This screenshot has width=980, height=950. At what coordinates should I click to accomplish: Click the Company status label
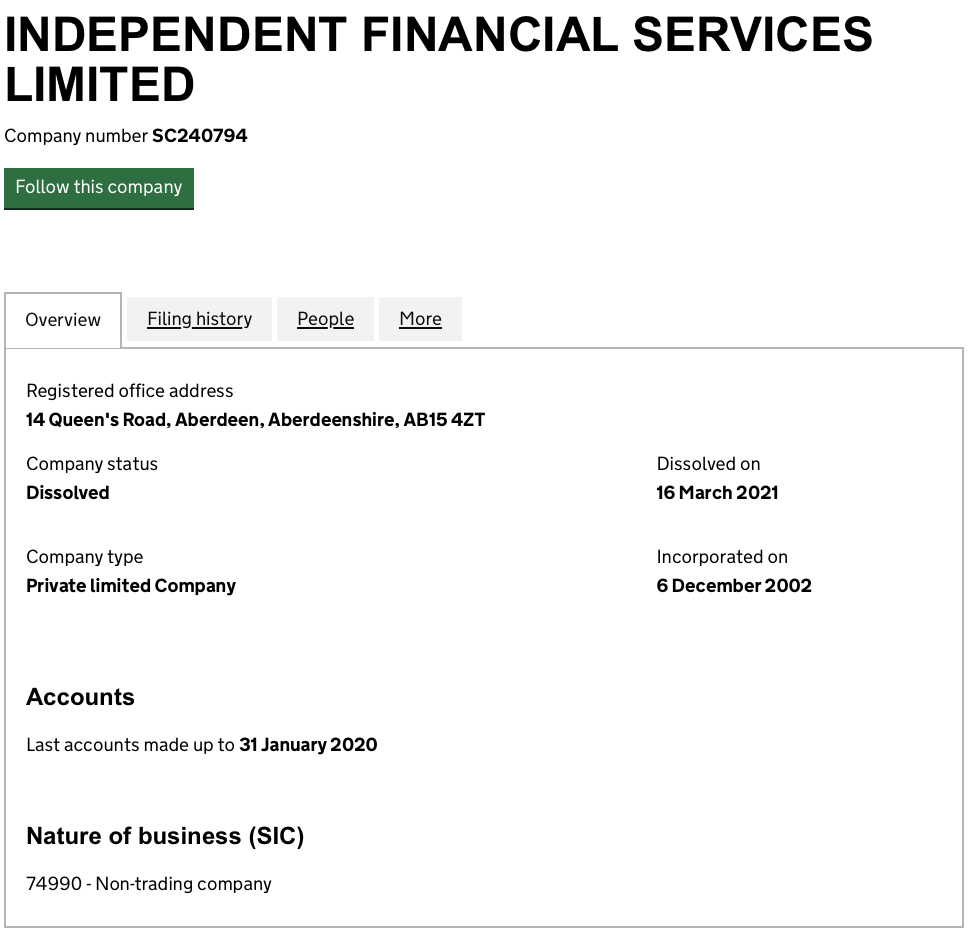[92, 464]
